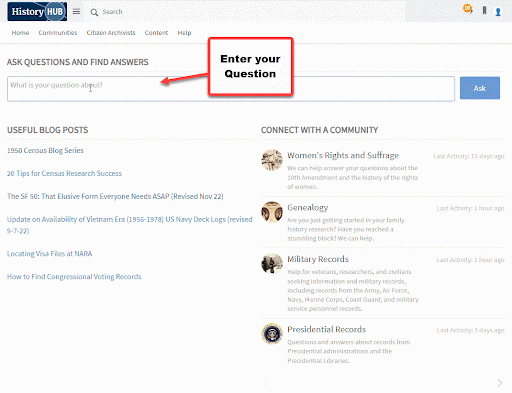The height and width of the screenshot is (393, 512).
Task: Click 'Last Activity: 11 days ago' text
Action: tap(469, 156)
